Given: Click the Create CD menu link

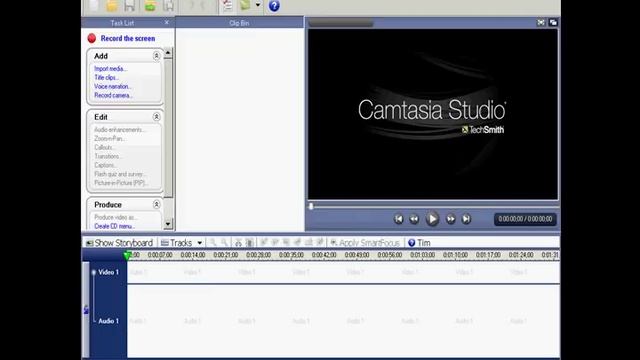Looking at the screenshot, I should click(x=114, y=226).
